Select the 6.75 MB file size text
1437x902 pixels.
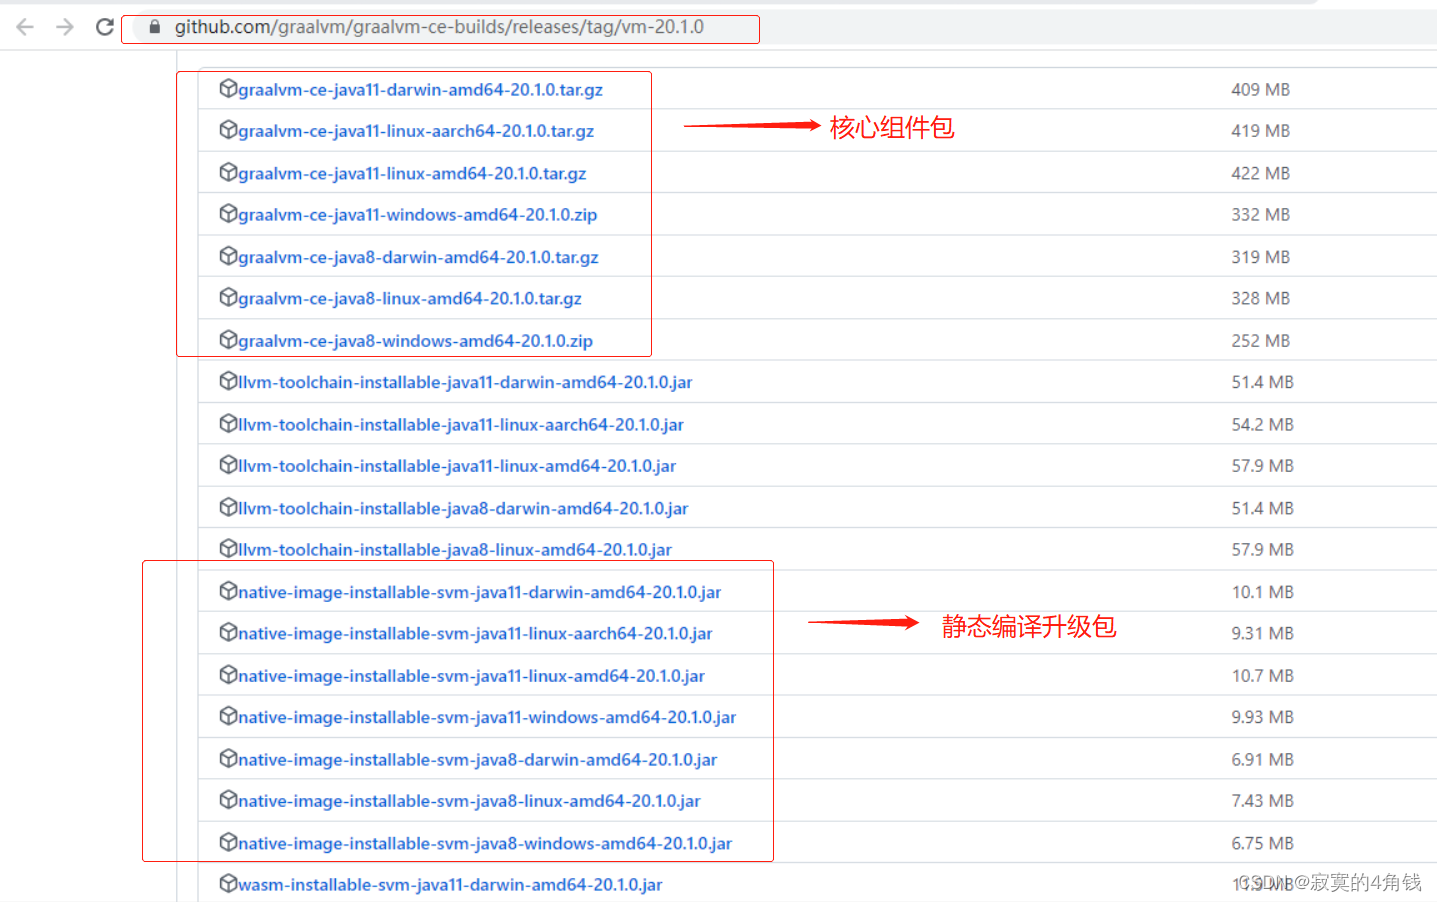tap(1262, 844)
